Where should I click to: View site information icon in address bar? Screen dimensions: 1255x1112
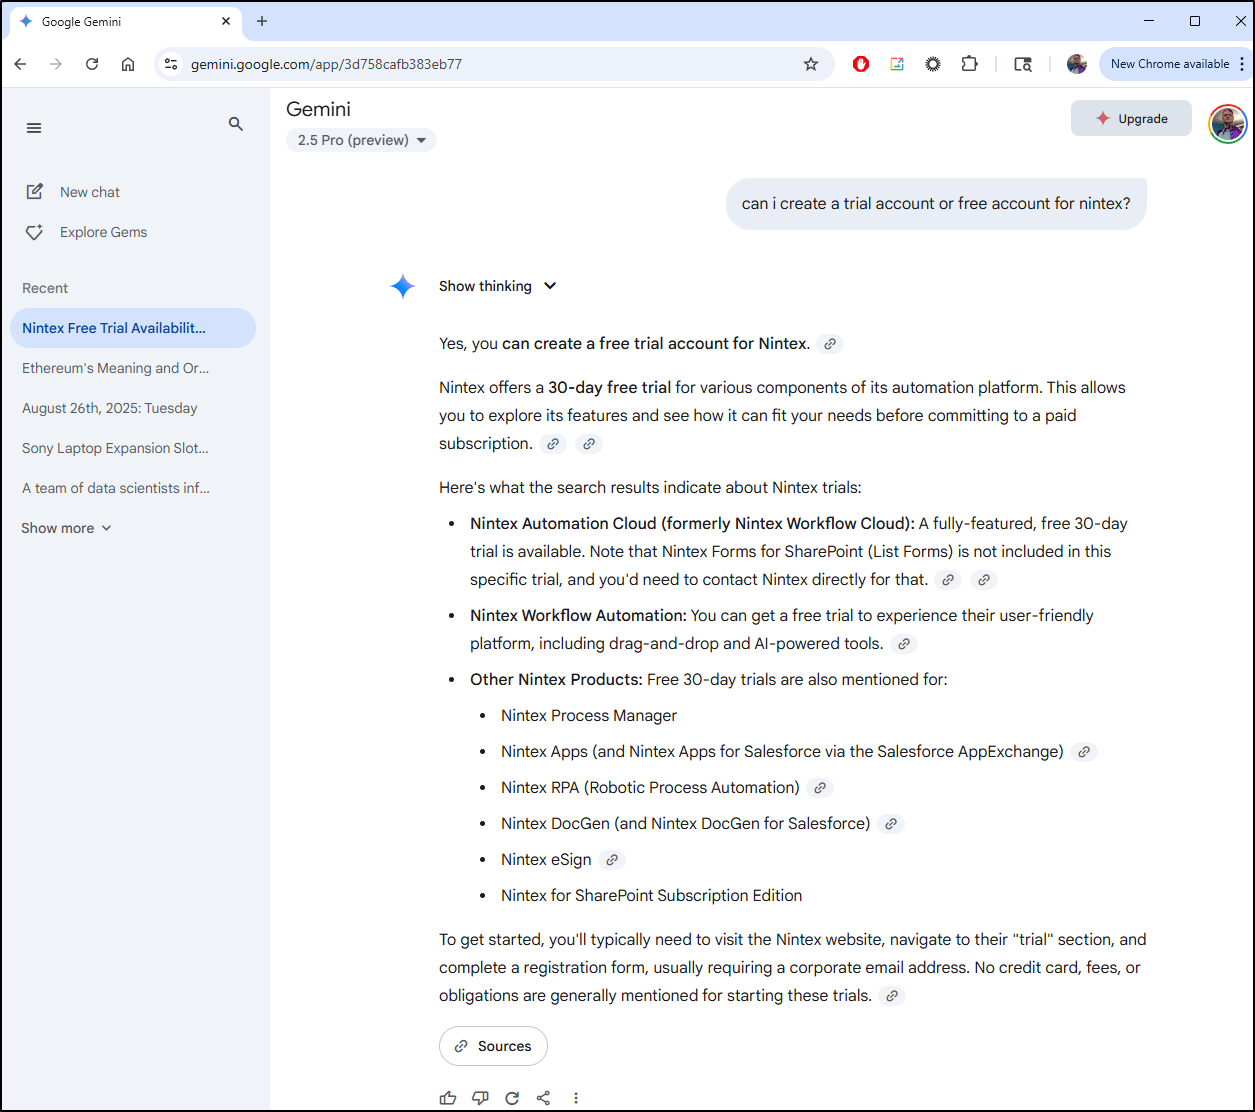171,64
